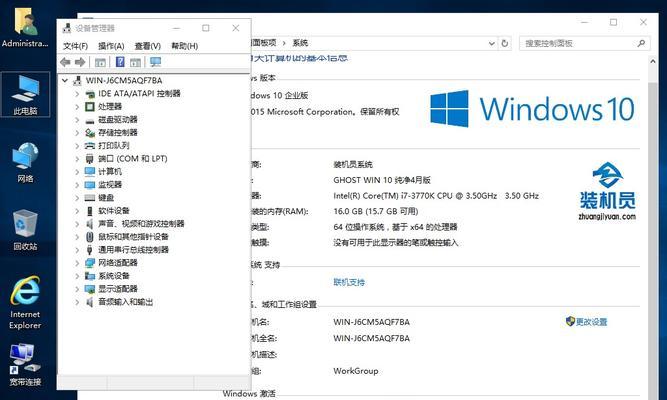Select the 计算机 computer icon in tree
This screenshot has height=400, width=667.
90,171
